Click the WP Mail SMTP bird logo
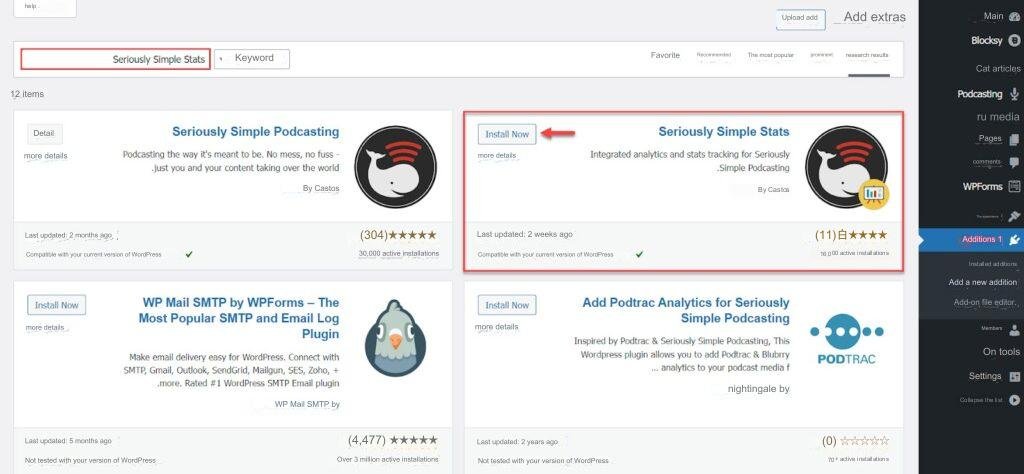This screenshot has width=1024, height=474. (x=395, y=338)
